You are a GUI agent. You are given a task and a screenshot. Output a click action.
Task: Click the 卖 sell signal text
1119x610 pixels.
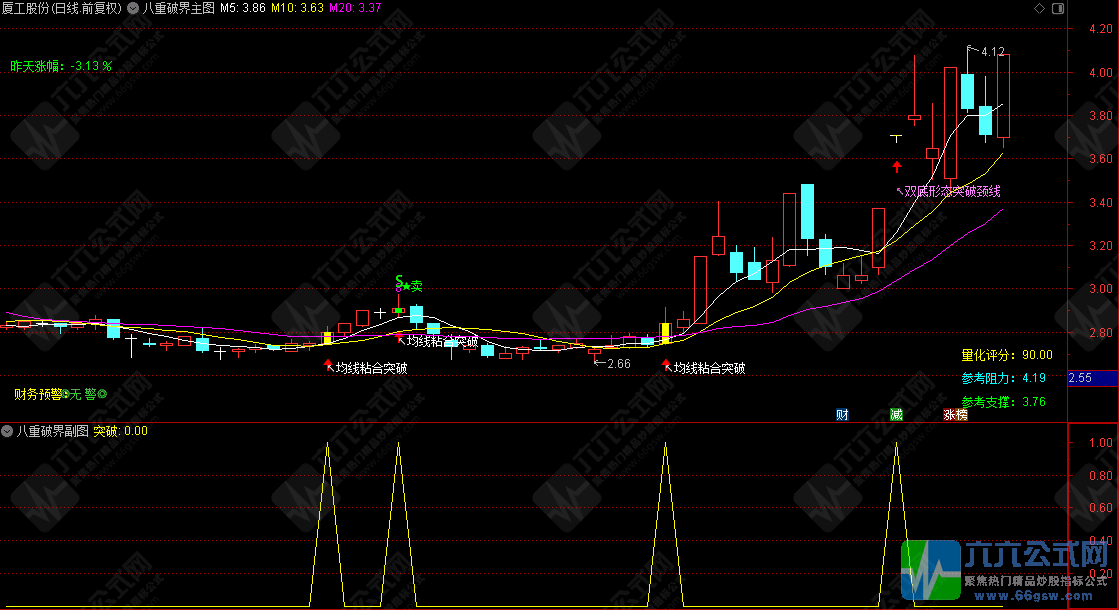tap(417, 286)
